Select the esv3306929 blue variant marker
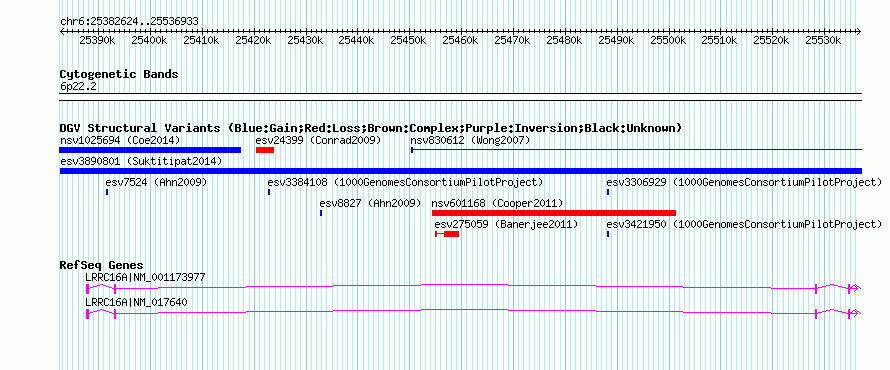This screenshot has height=370, width=890. (608, 192)
